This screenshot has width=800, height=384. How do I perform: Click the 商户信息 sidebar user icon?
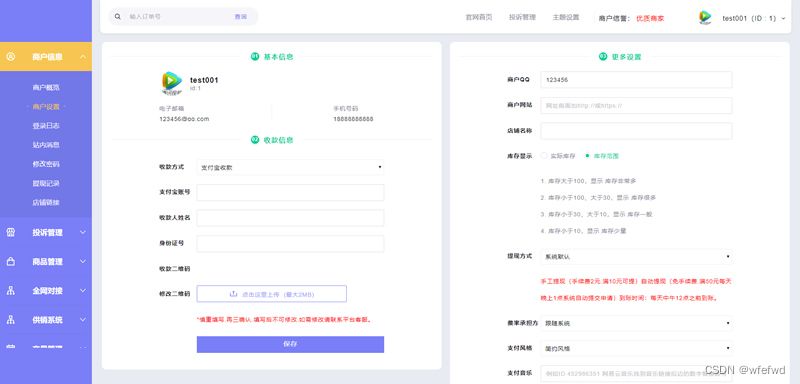coord(11,57)
